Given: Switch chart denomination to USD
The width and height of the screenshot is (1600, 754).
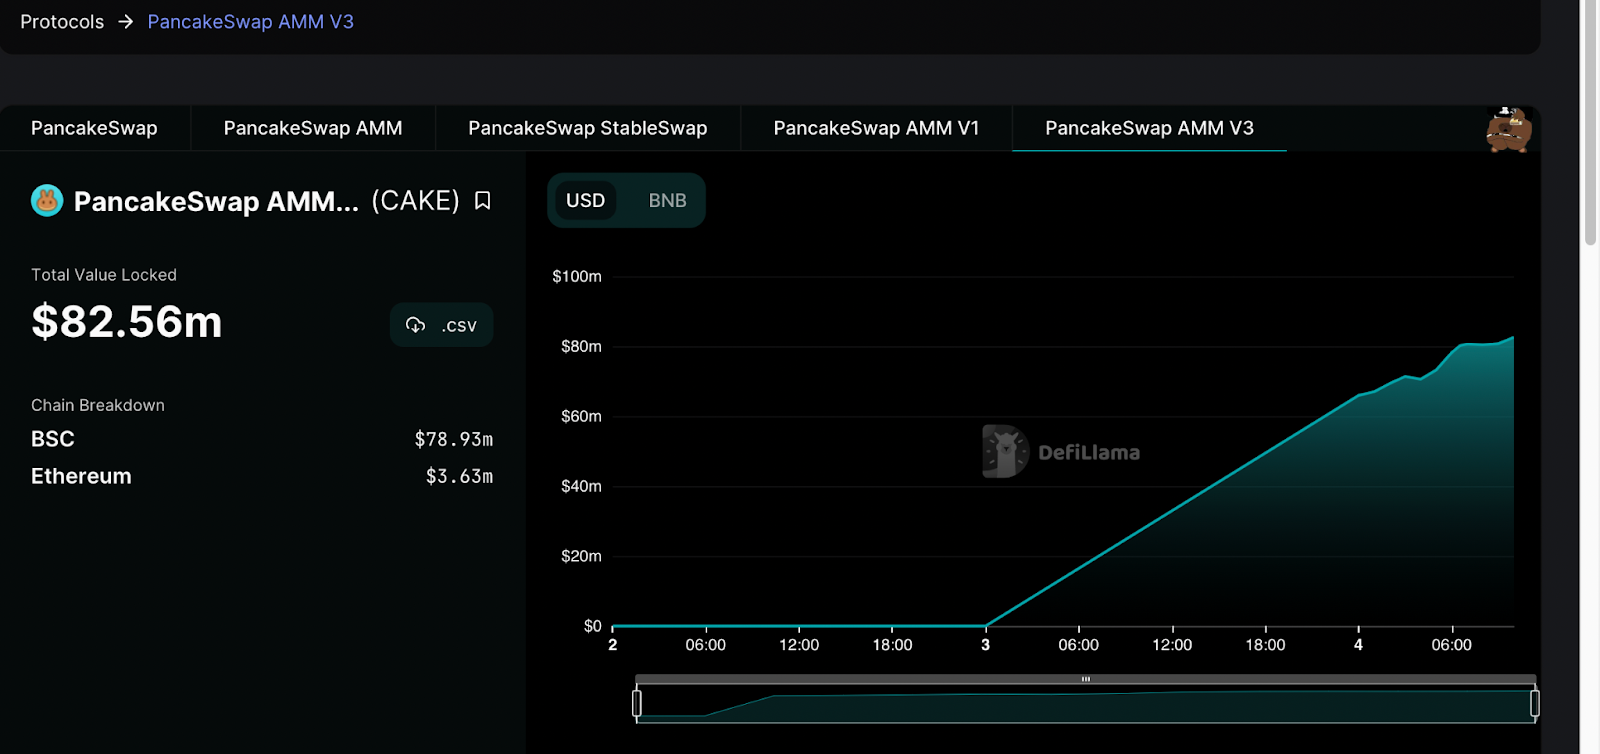Looking at the screenshot, I should pos(585,200).
